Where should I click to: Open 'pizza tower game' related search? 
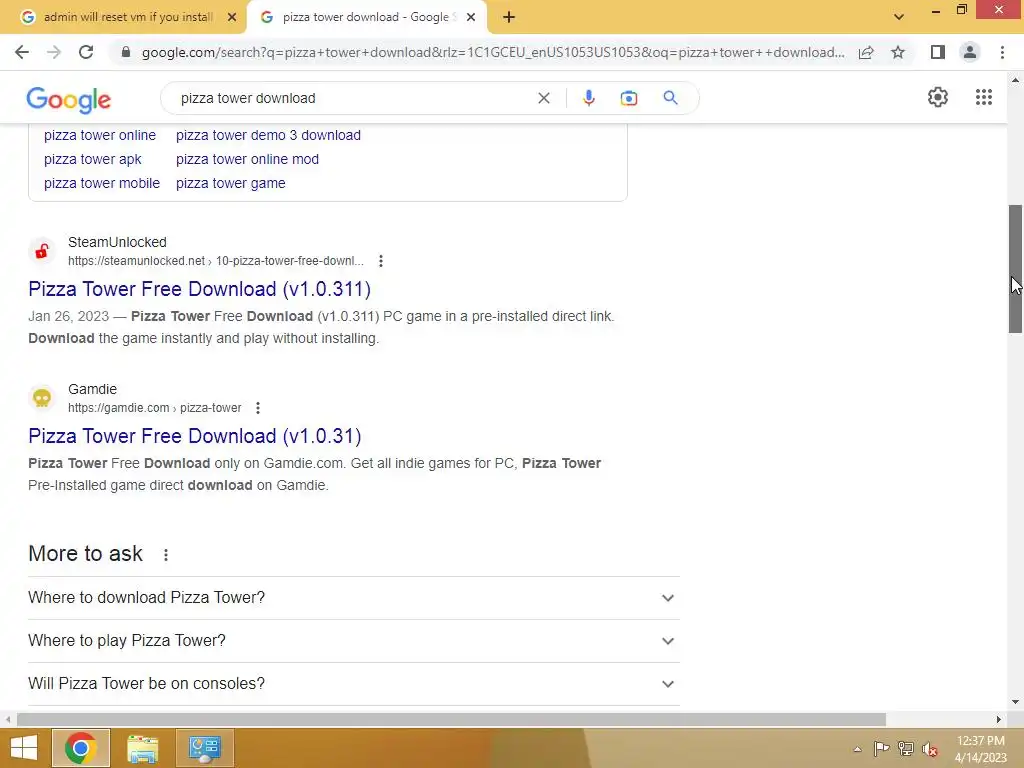pos(231,184)
